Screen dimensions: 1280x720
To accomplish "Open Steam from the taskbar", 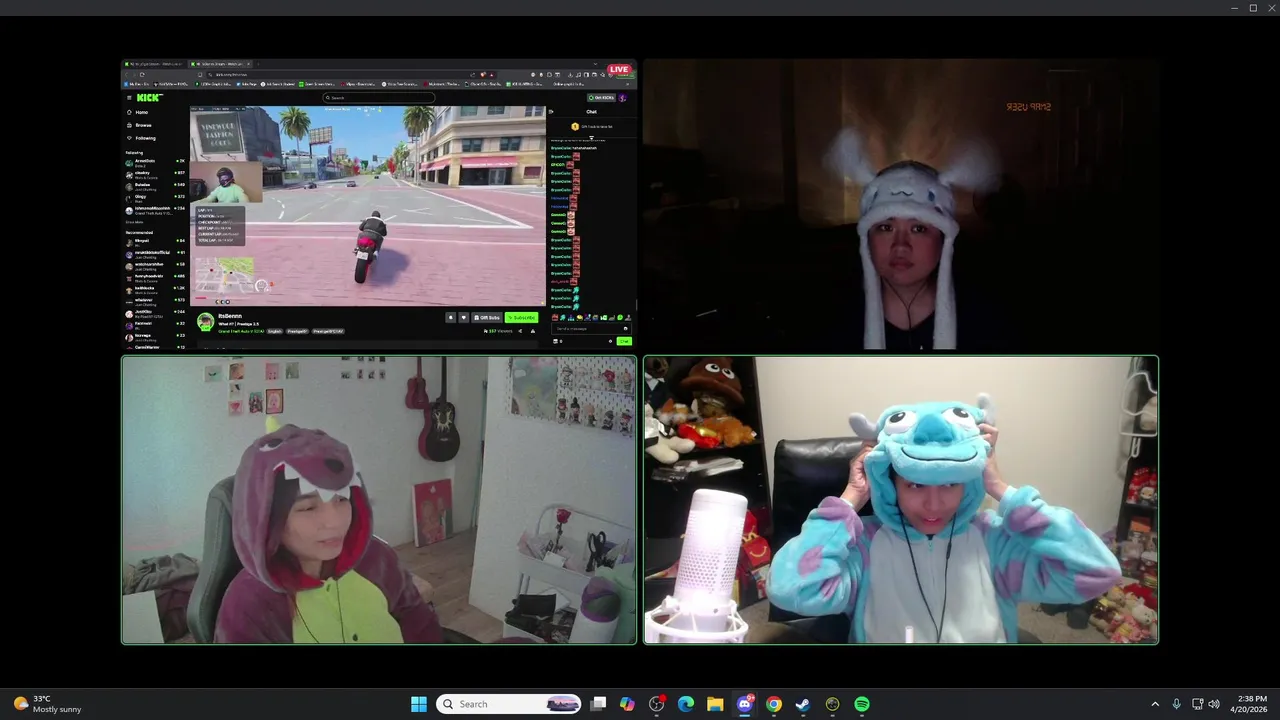I will pos(803,704).
